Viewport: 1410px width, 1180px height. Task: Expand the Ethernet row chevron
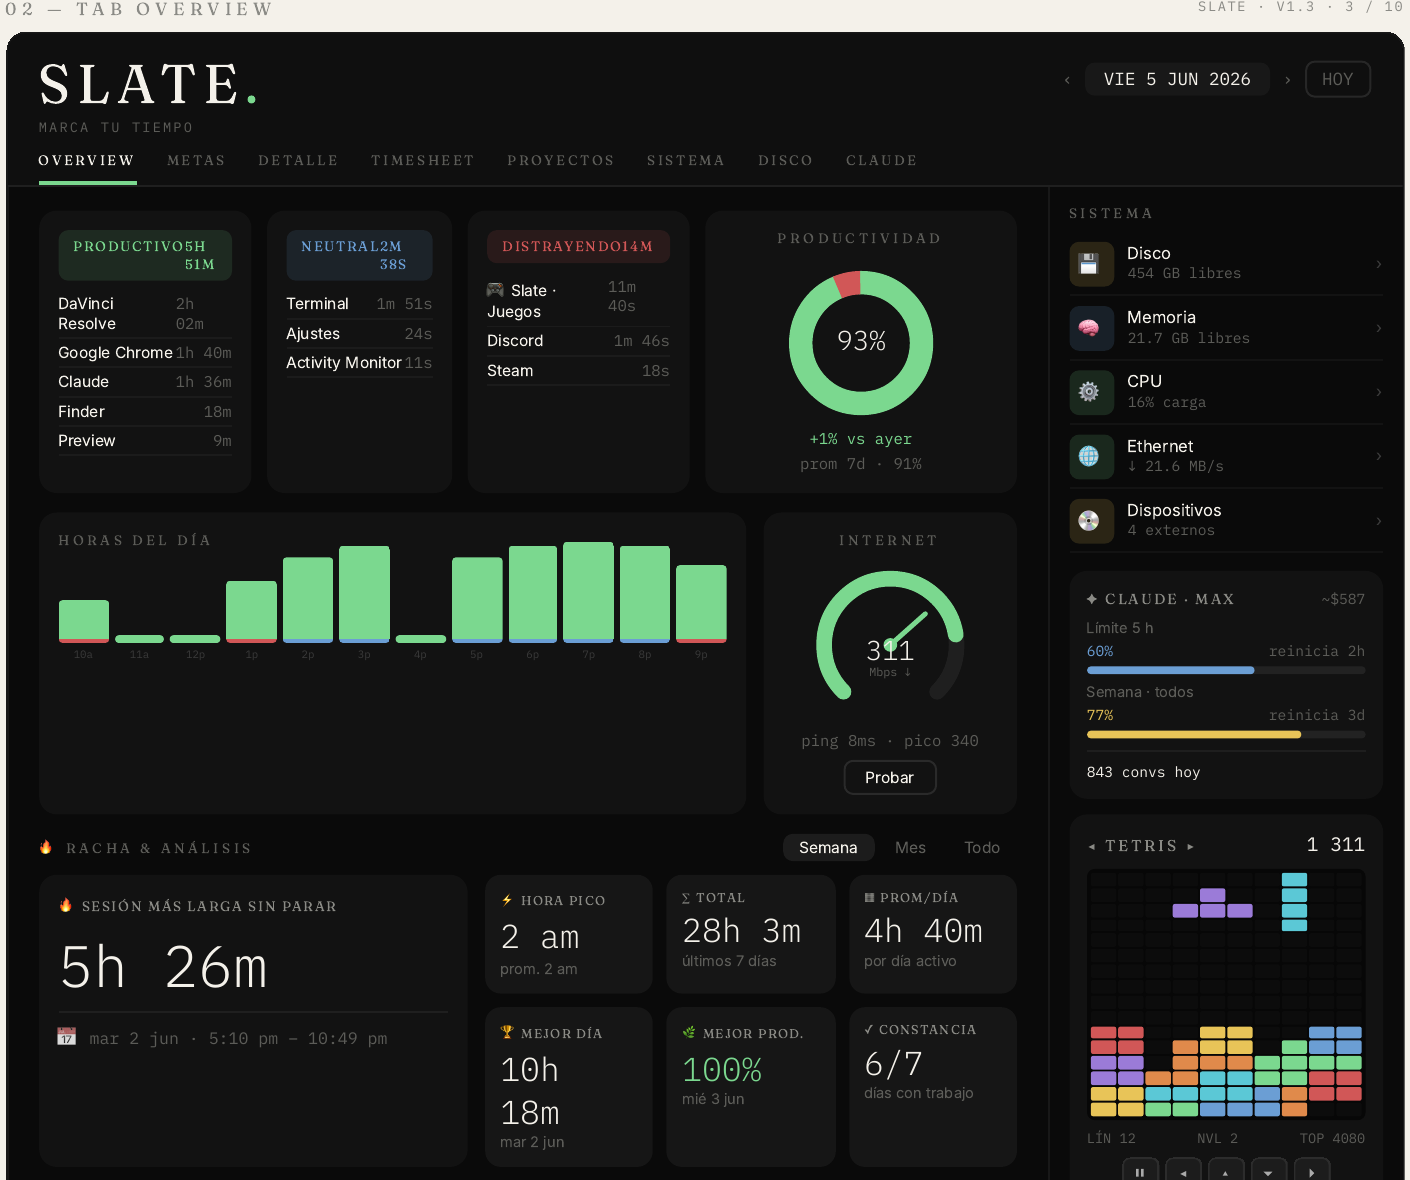pyautogui.click(x=1379, y=456)
